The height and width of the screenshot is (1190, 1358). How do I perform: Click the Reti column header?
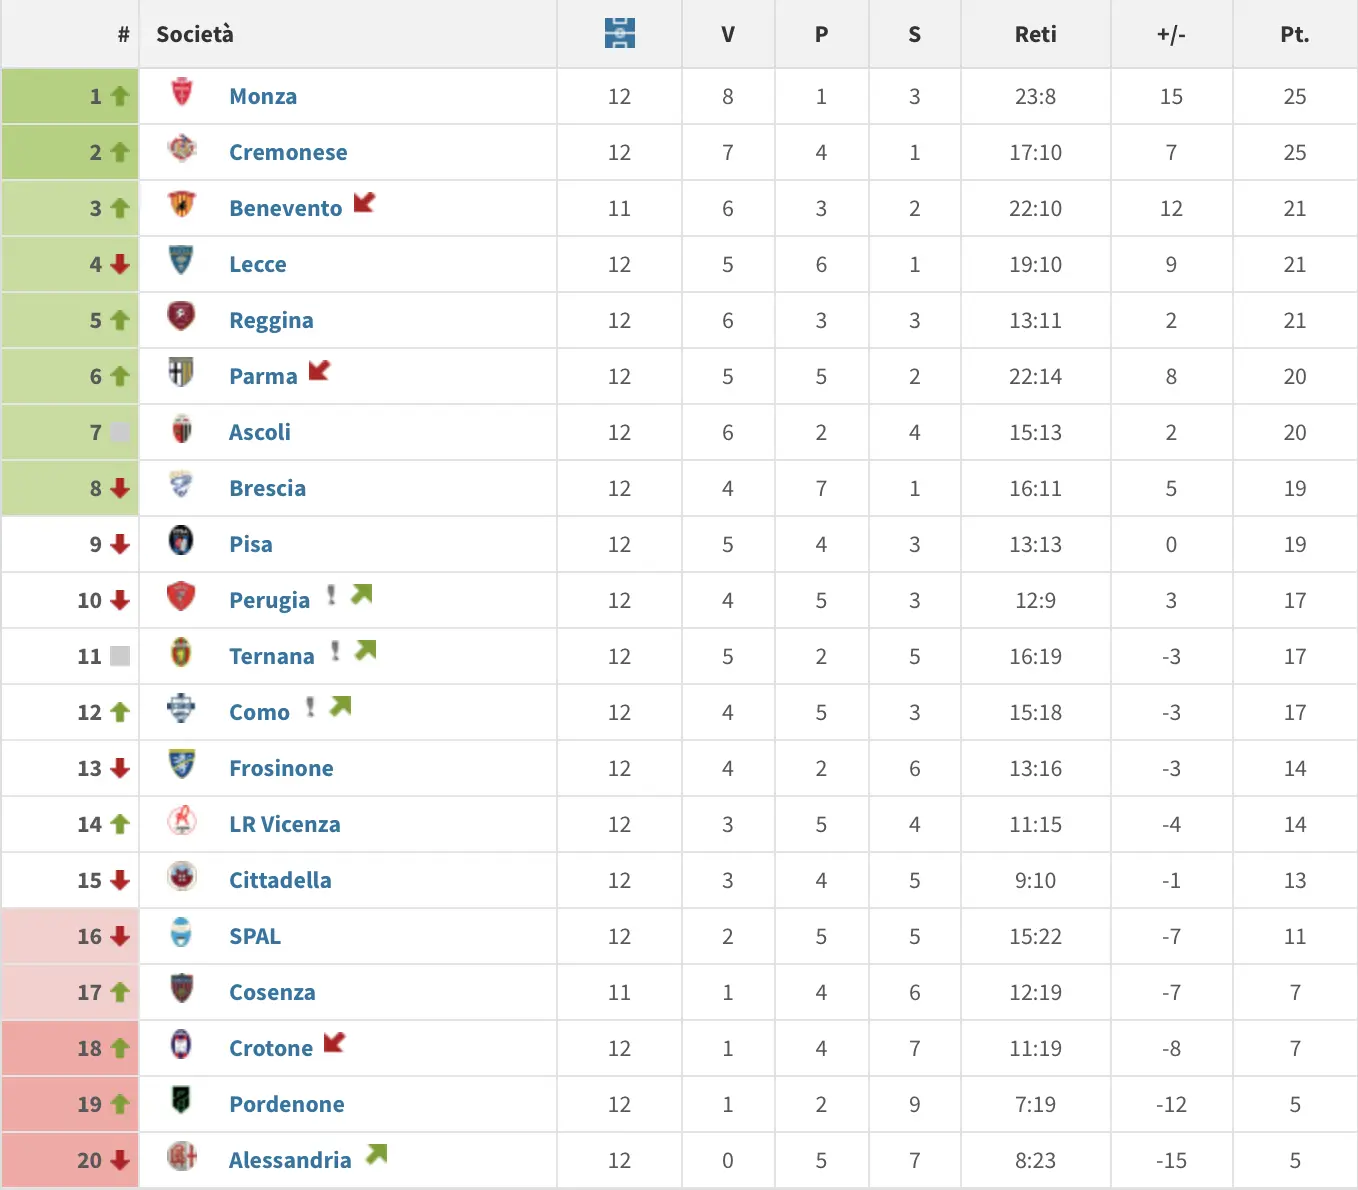[x=1035, y=34]
